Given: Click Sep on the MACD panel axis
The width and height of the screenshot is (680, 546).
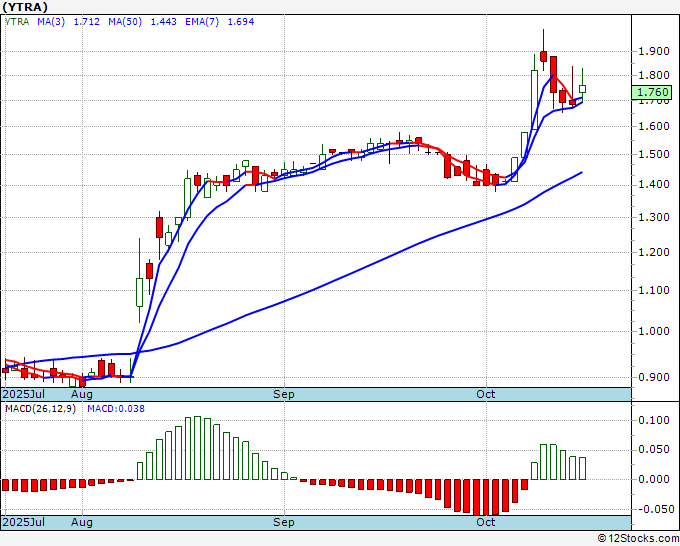Looking at the screenshot, I should click(284, 522).
